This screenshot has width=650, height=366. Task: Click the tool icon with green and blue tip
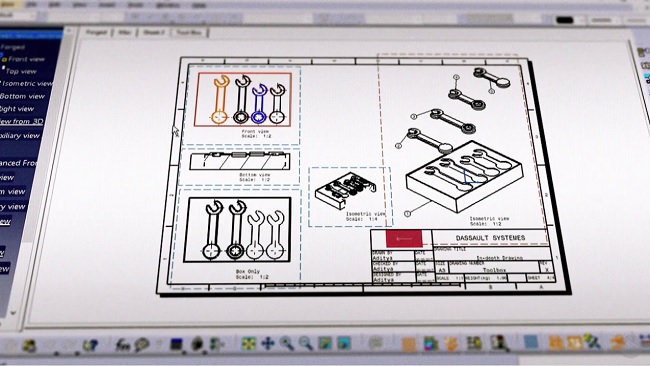(593, 342)
